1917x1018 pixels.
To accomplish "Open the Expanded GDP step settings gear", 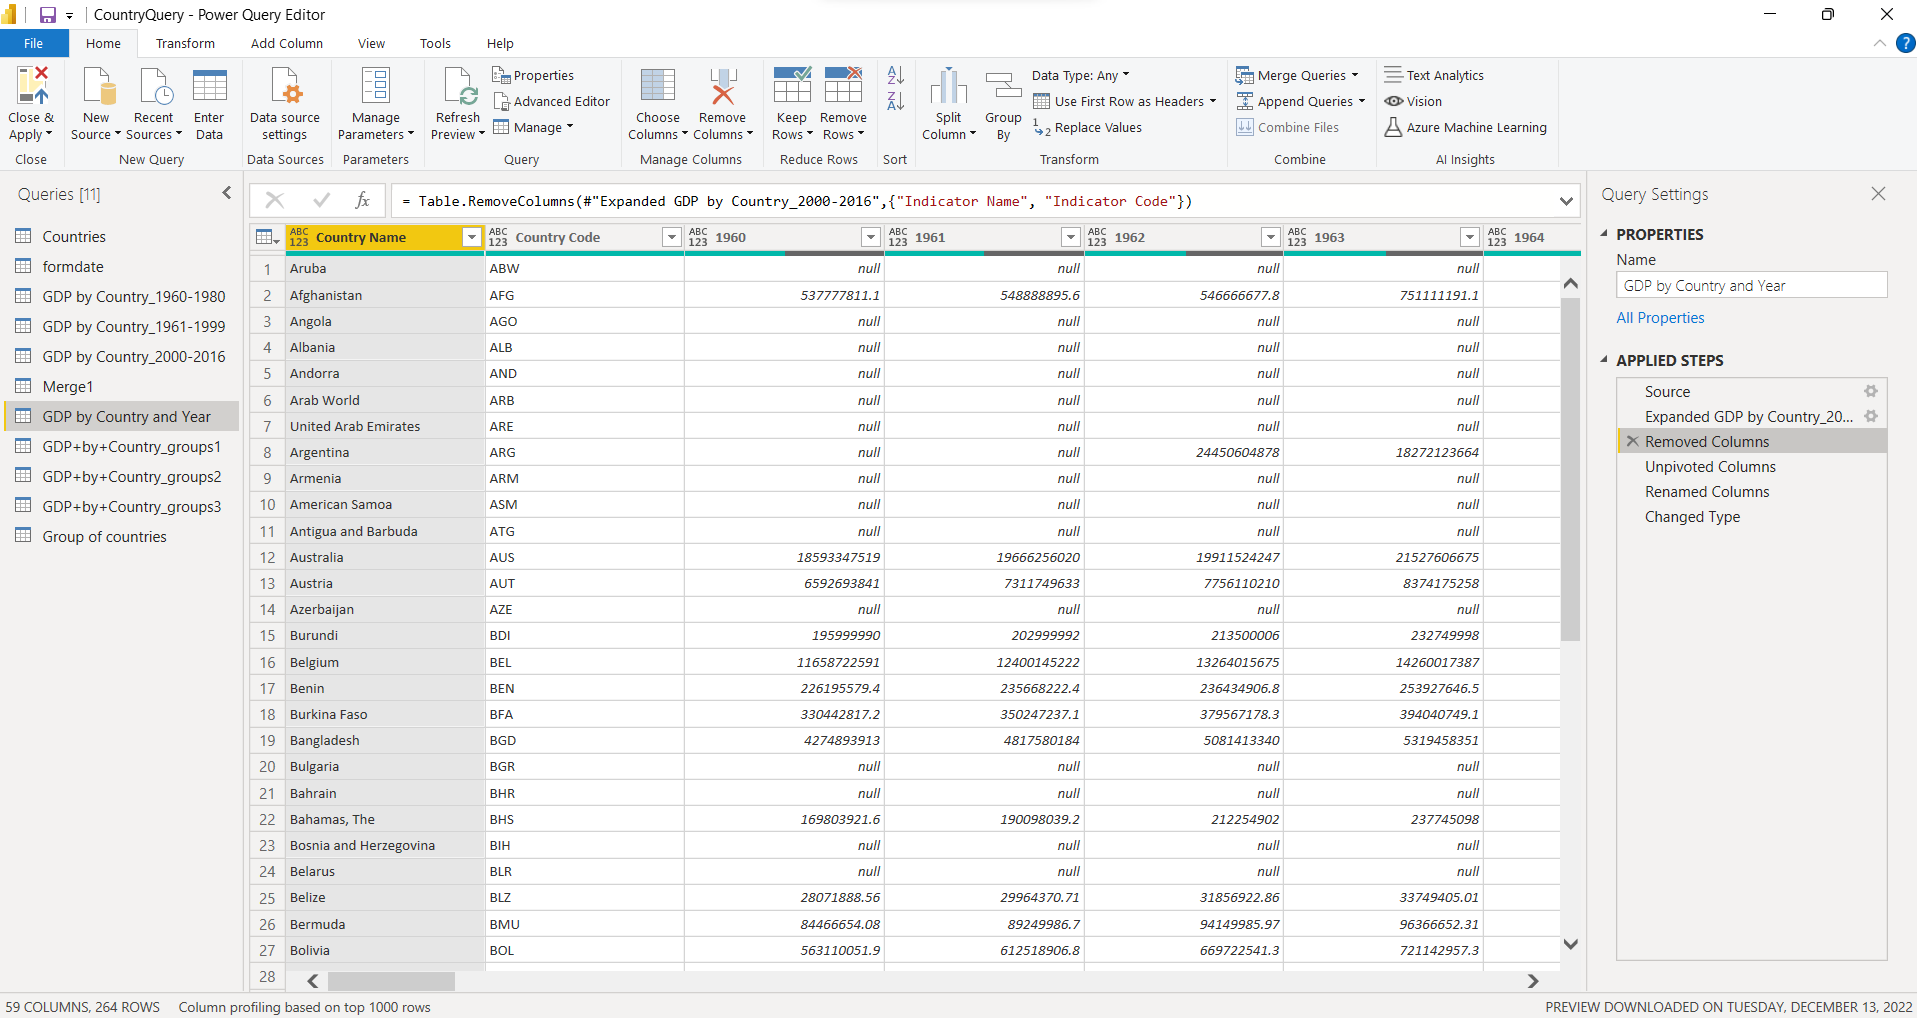I will tap(1870, 416).
